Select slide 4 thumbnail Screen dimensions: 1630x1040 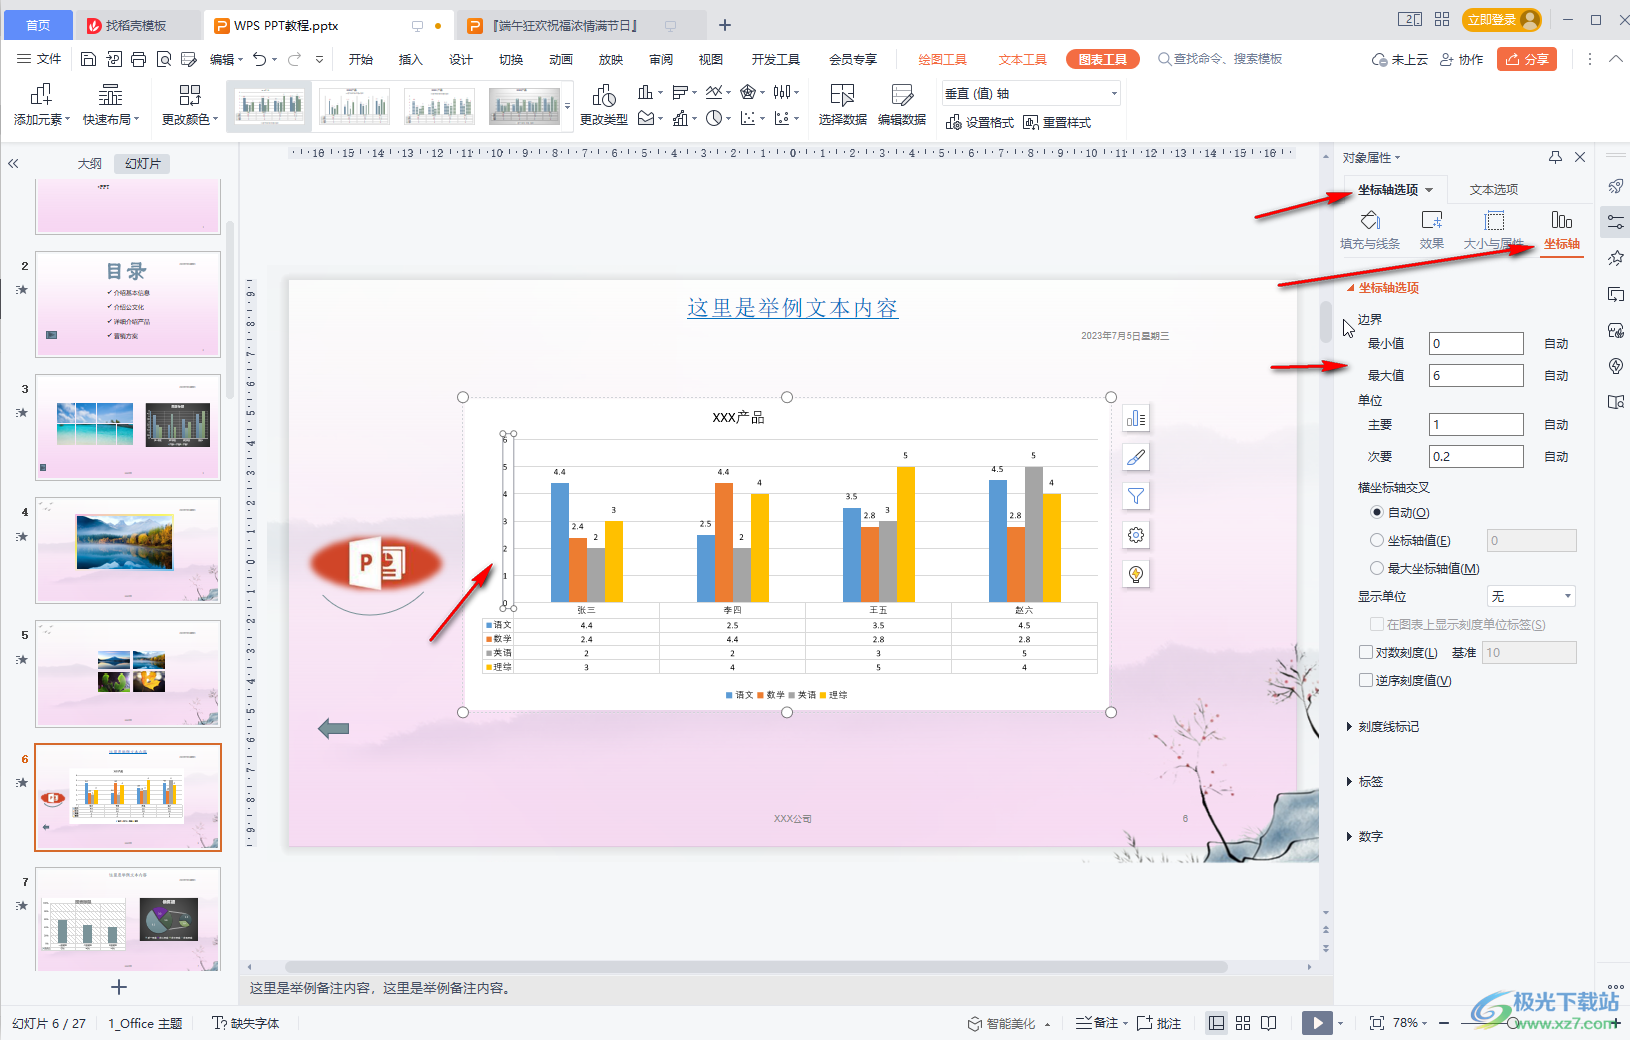128,550
